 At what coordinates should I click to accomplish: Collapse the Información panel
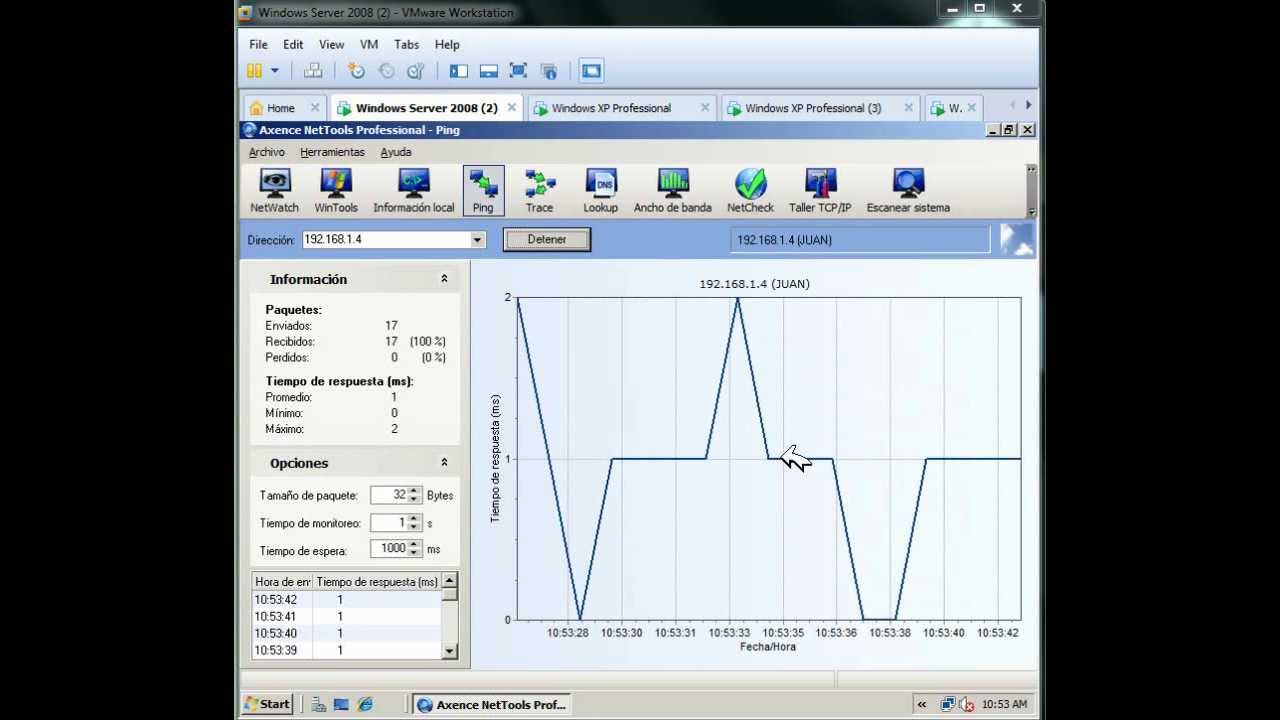444,279
